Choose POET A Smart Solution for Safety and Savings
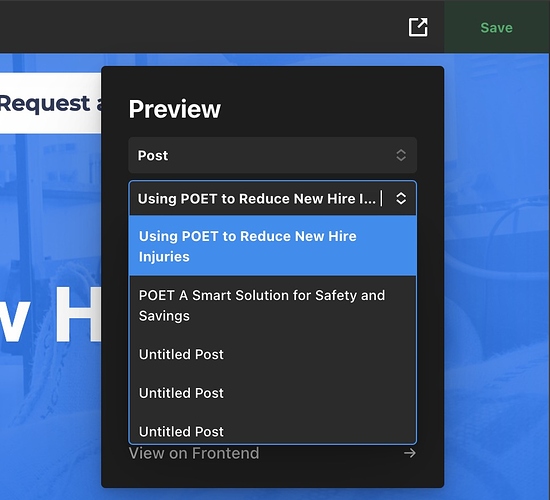The width and height of the screenshot is (550, 500). [273, 305]
